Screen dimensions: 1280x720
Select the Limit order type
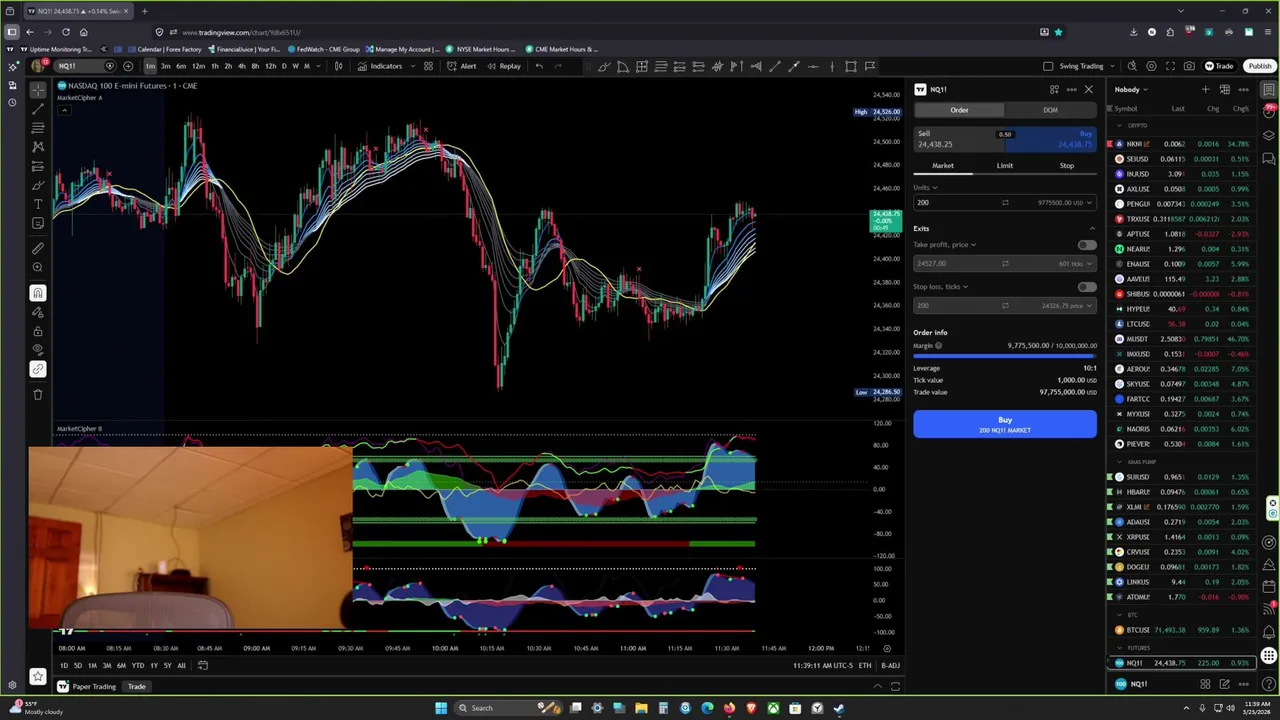pos(1004,166)
